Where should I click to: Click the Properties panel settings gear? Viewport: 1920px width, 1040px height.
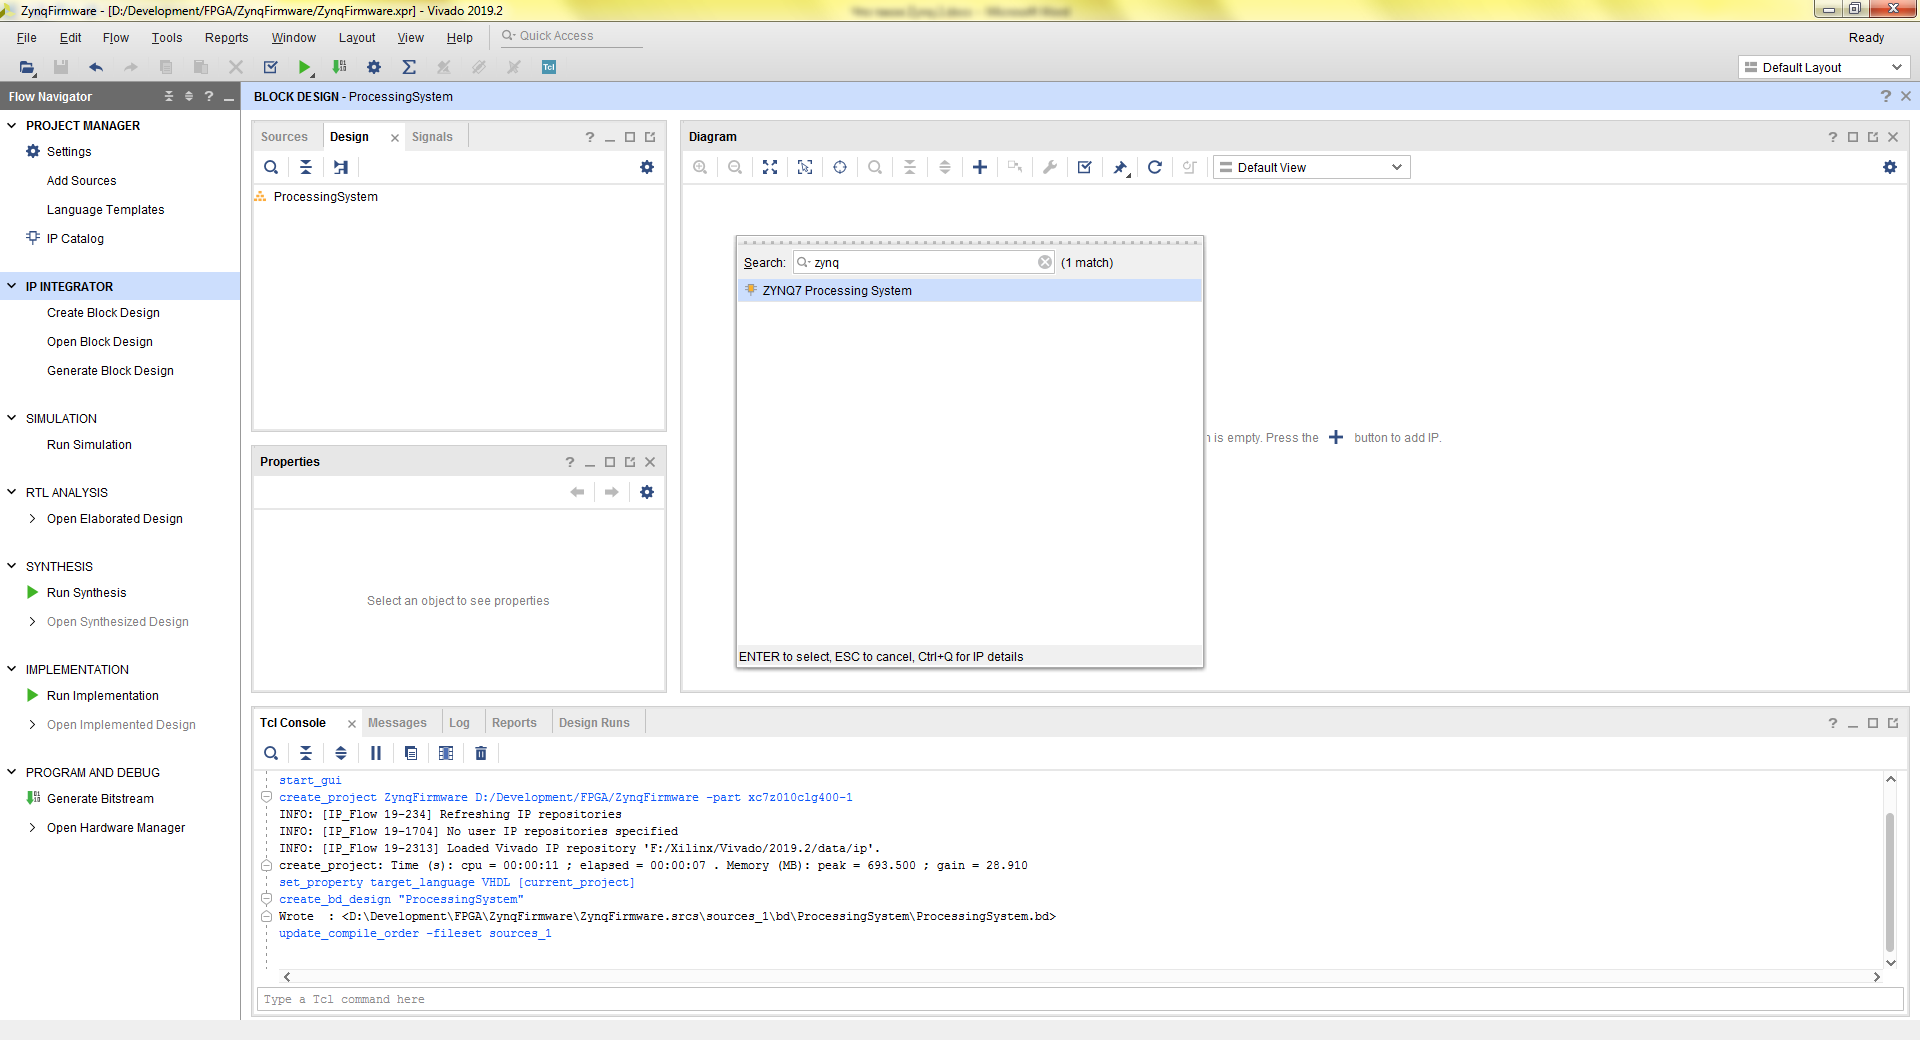[647, 492]
